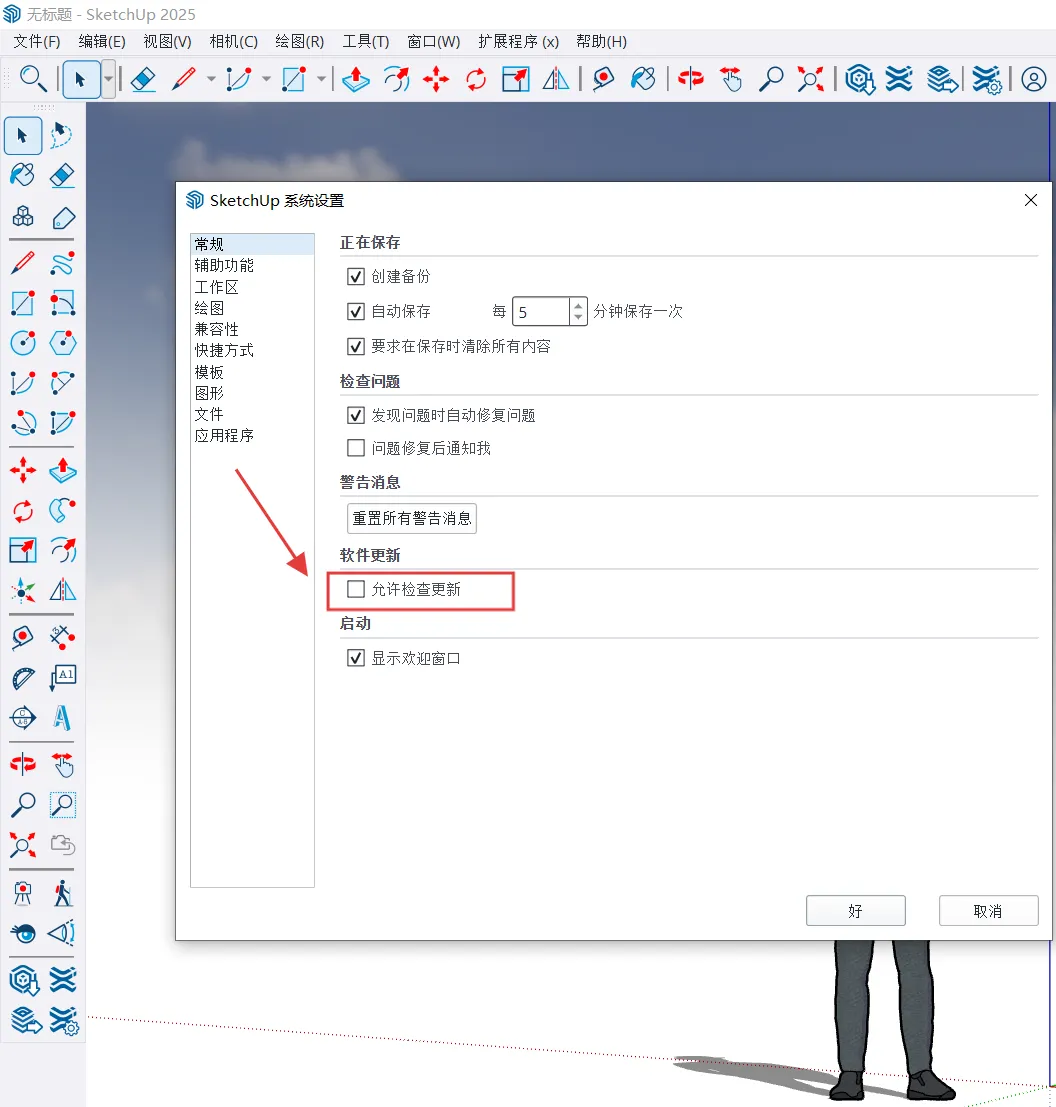1056x1107 pixels.
Task: Open the Pencil tool dropdown arrow
Action: click(211, 78)
